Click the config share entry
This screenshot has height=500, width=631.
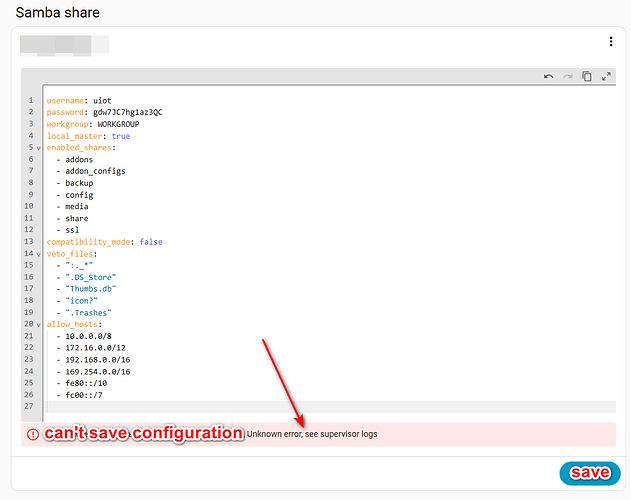(x=79, y=195)
